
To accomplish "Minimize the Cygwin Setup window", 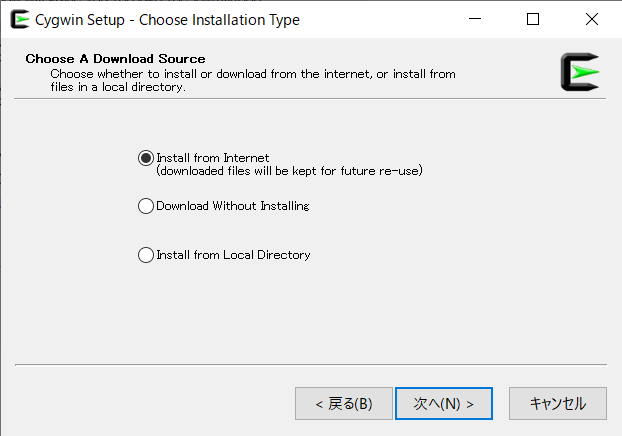I will click(x=481, y=20).
